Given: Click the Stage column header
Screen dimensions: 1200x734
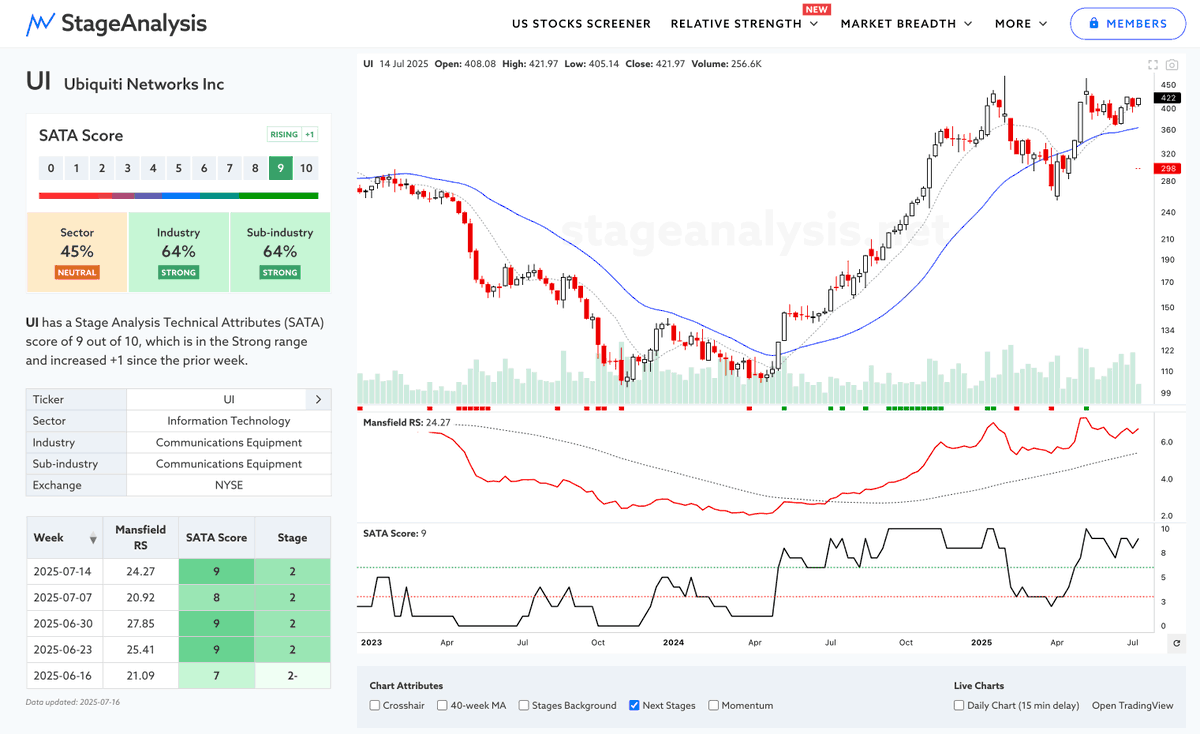Looking at the screenshot, I should (x=292, y=538).
